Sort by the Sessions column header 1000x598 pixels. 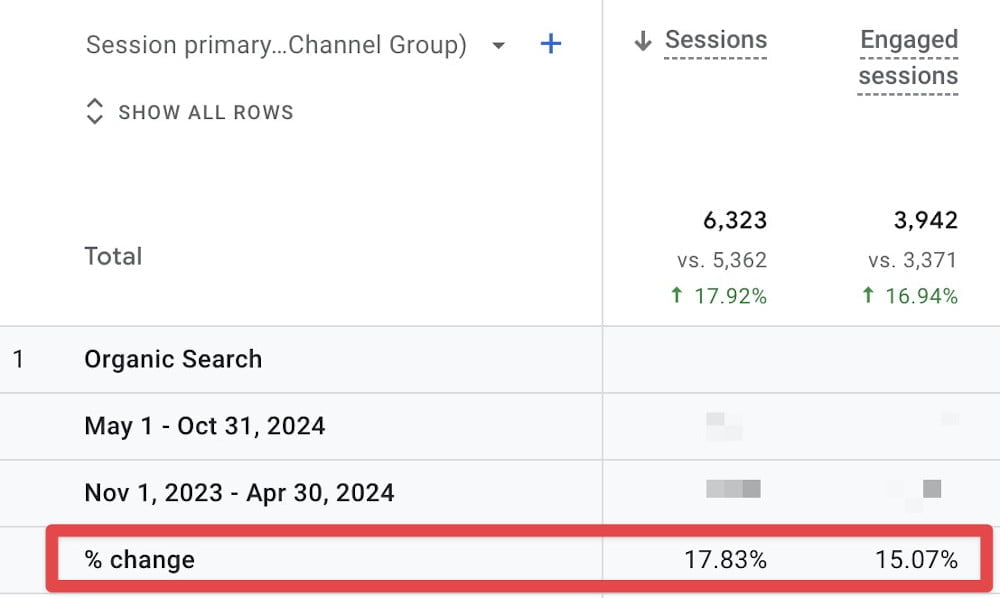(x=716, y=41)
